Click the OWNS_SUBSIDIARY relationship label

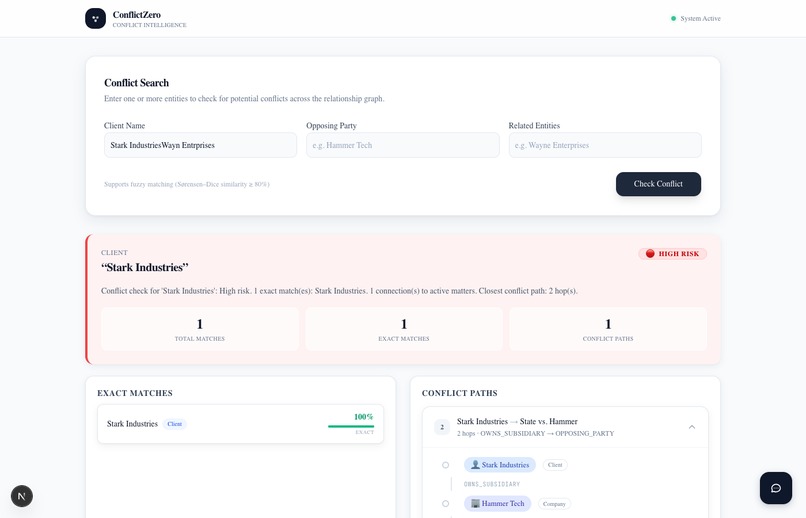click(492, 484)
